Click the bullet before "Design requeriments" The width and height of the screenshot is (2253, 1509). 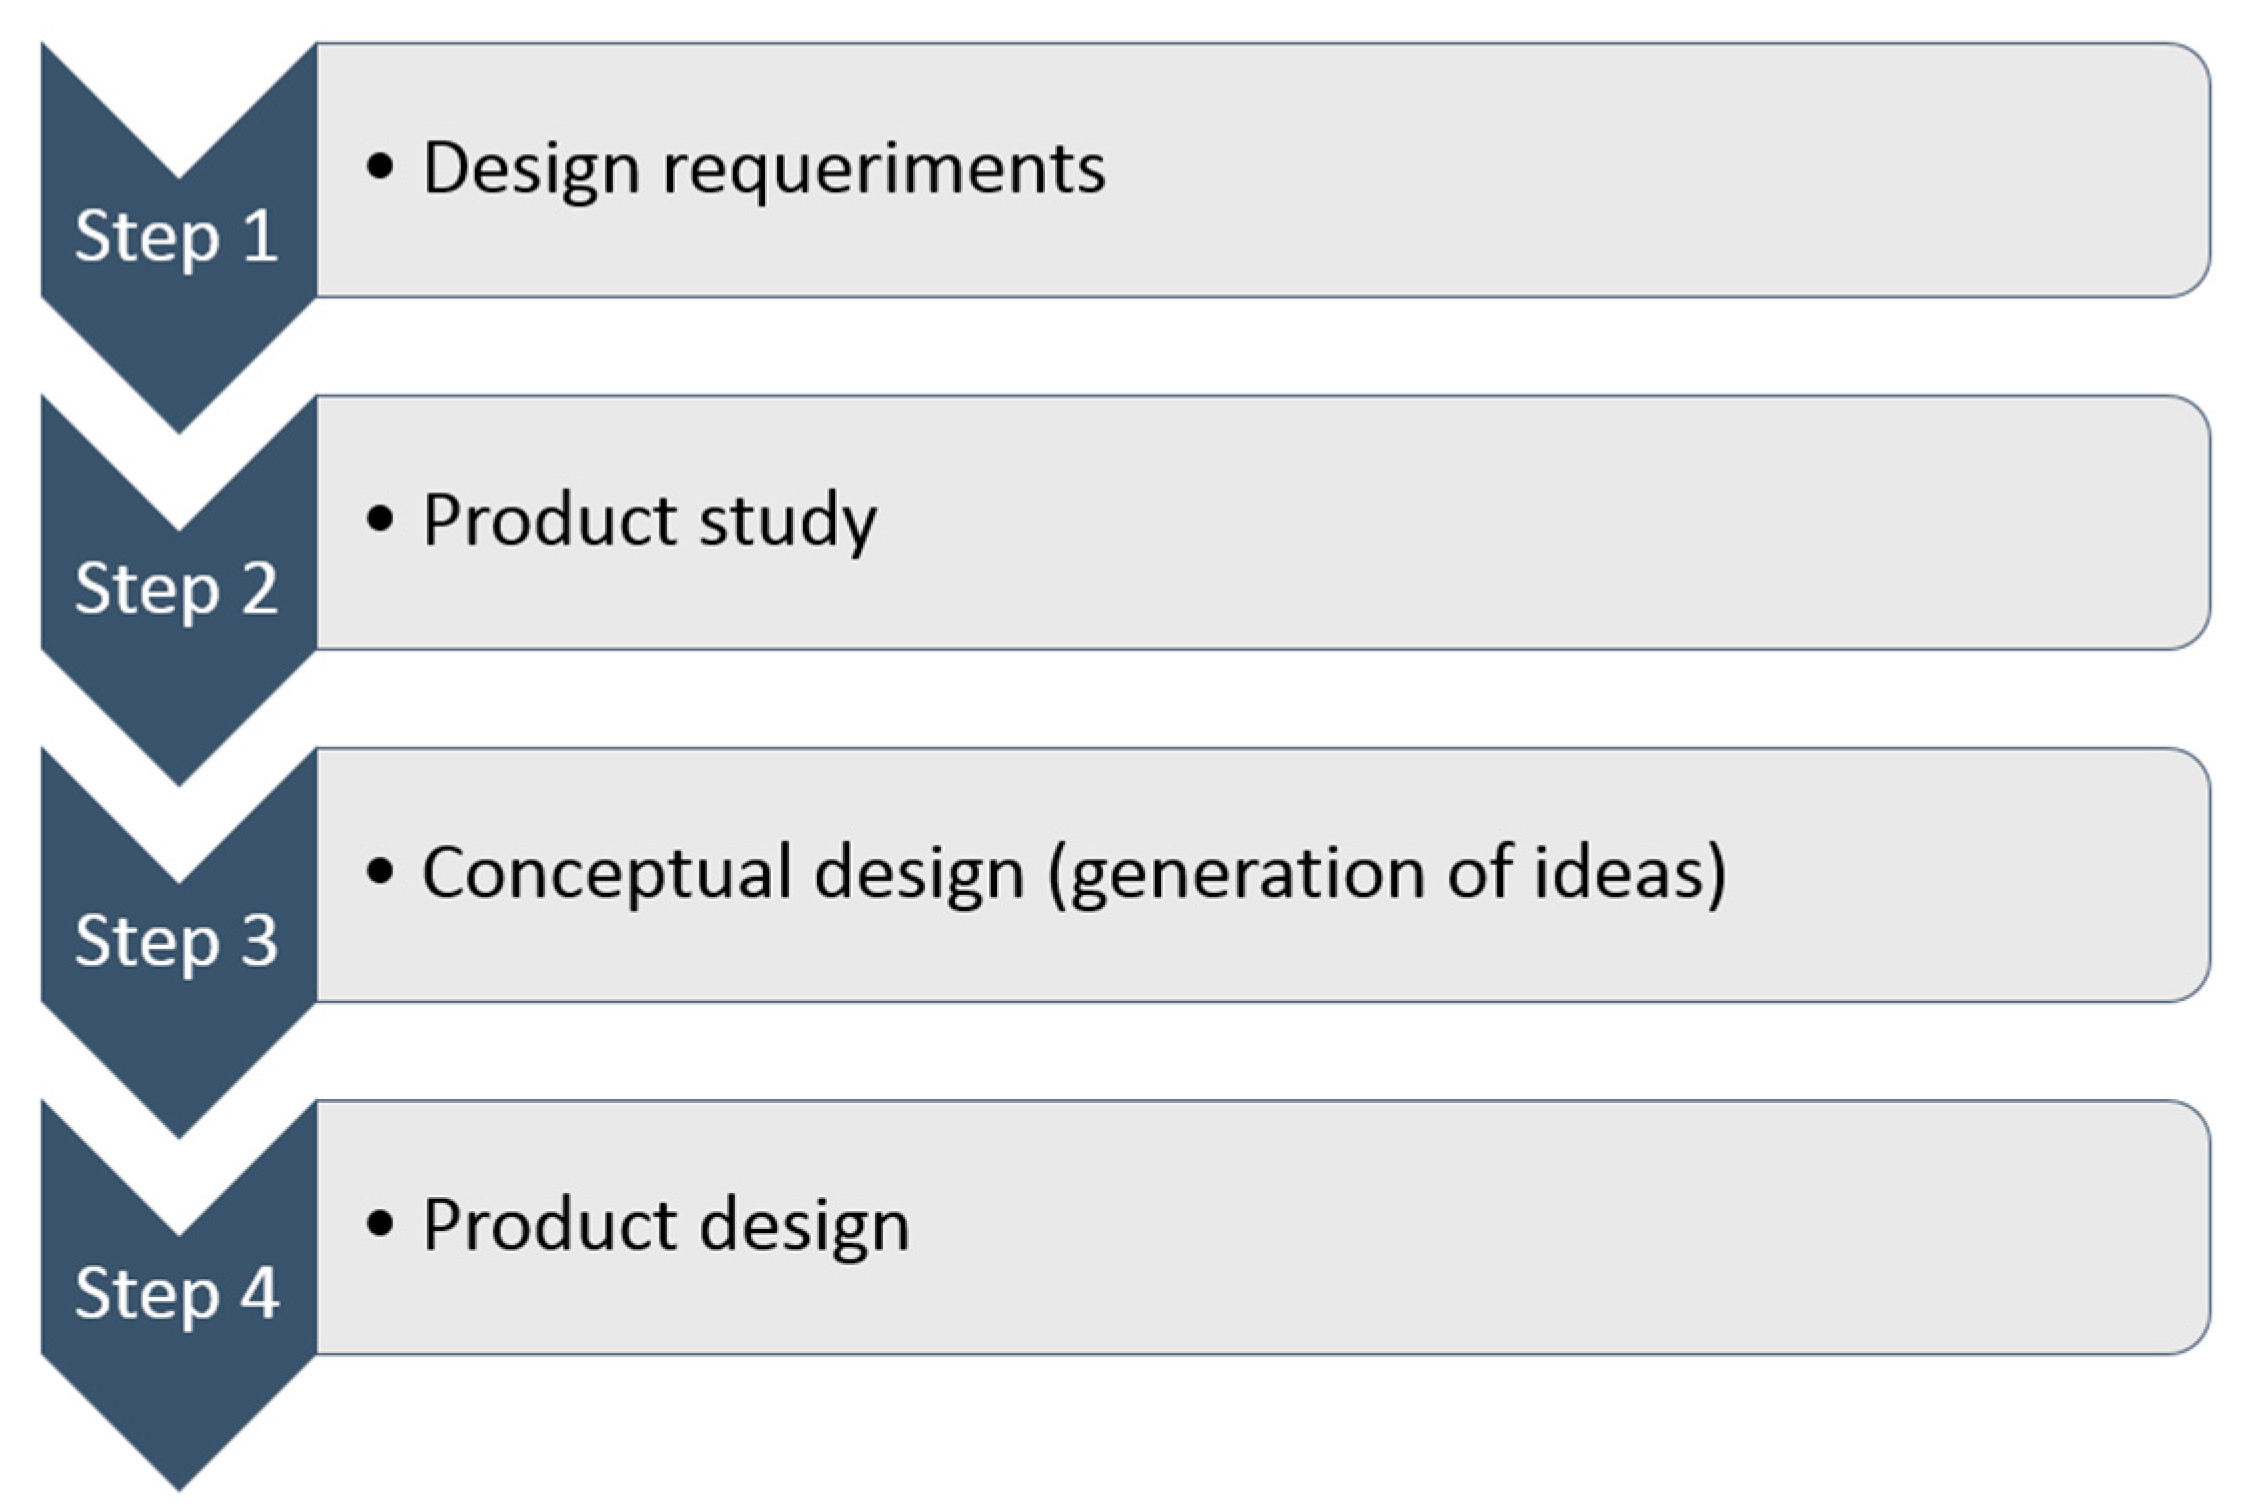click(380, 166)
